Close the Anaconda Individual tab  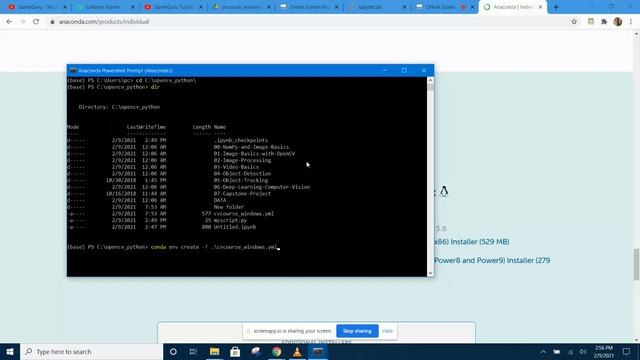540,7
